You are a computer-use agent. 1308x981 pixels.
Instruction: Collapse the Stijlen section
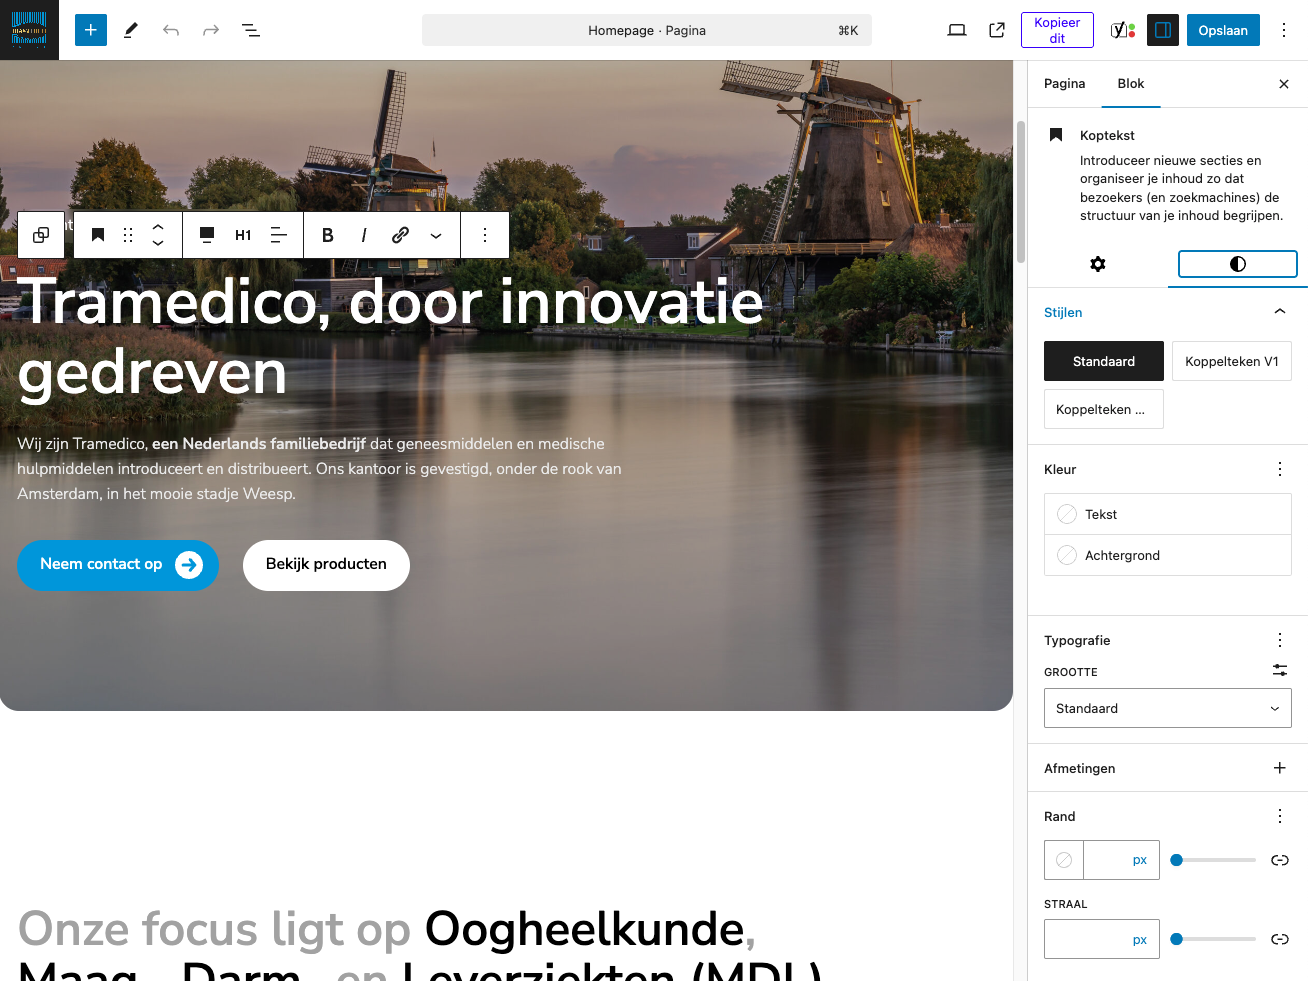tap(1168, 312)
